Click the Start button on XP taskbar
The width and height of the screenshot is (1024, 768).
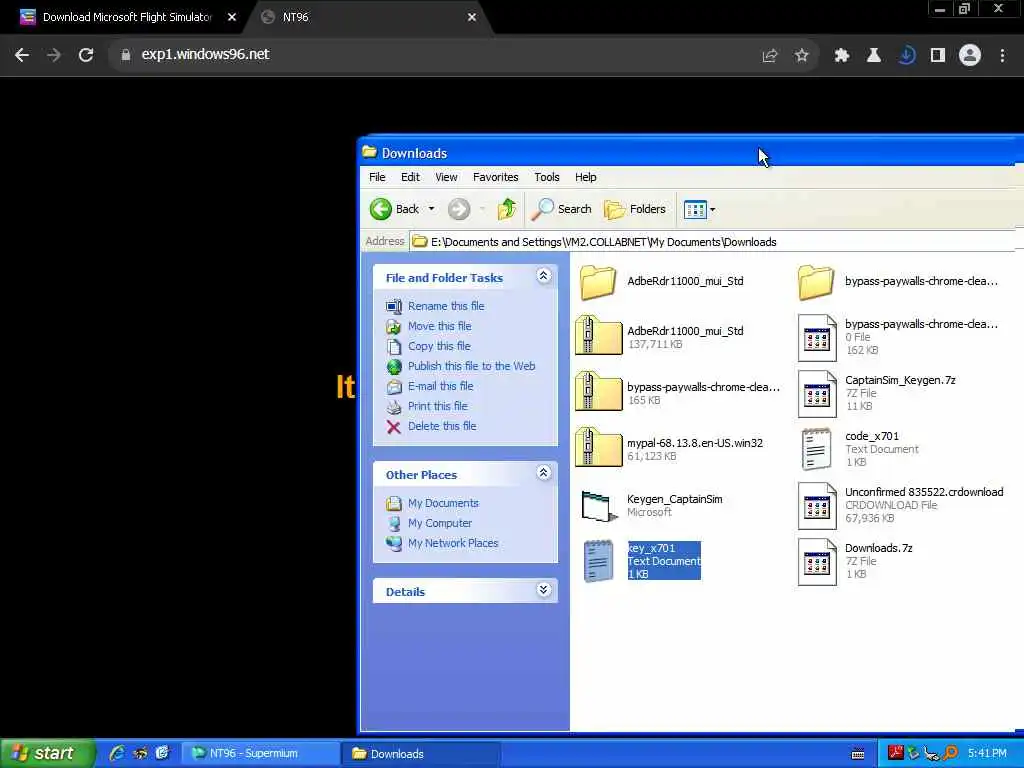47,753
